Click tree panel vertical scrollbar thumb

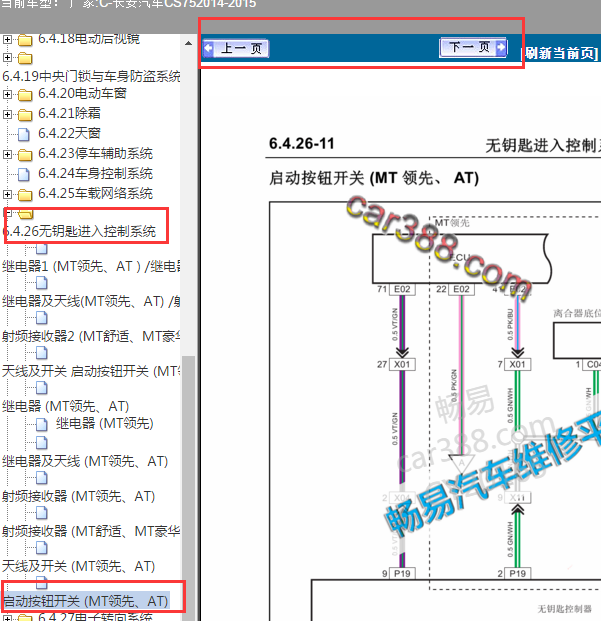188,487
